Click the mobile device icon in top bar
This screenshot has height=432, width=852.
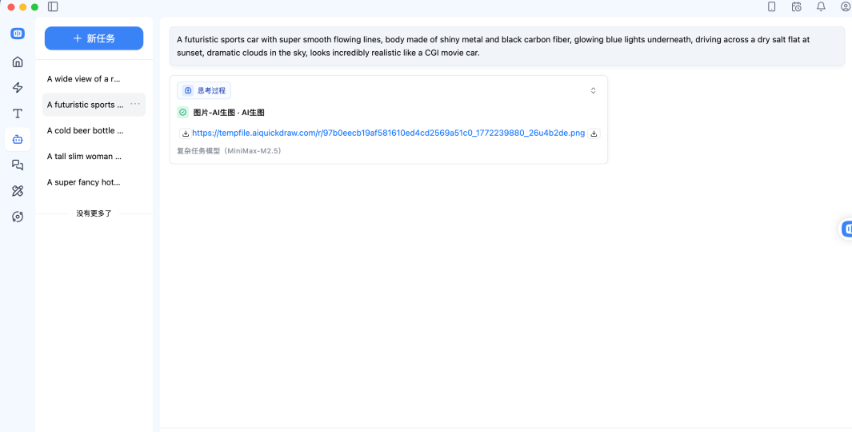(771, 7)
